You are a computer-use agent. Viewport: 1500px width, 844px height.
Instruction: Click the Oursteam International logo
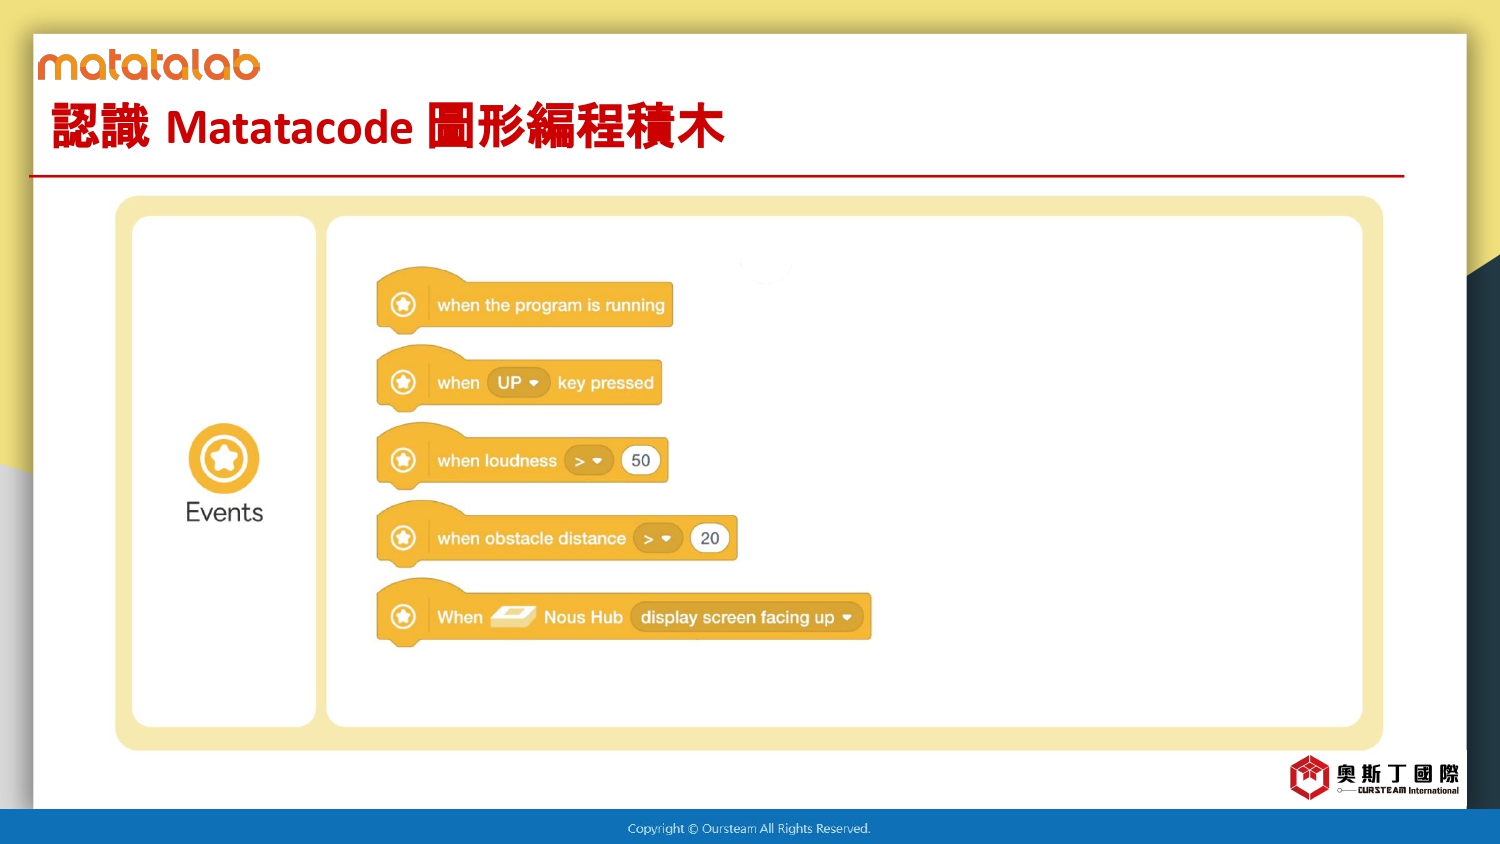tap(1374, 778)
